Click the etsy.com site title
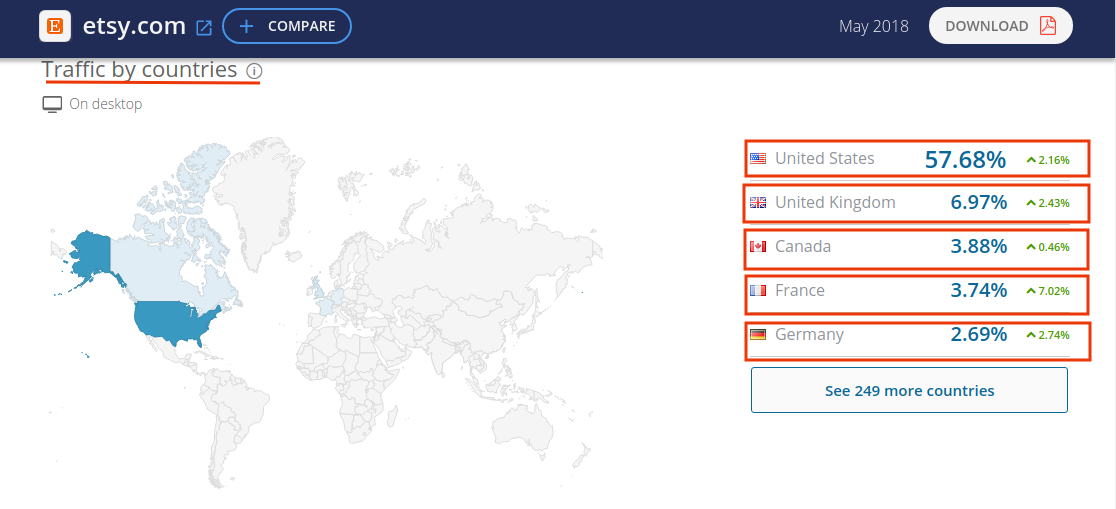This screenshot has height=509, width=1116. 134,26
